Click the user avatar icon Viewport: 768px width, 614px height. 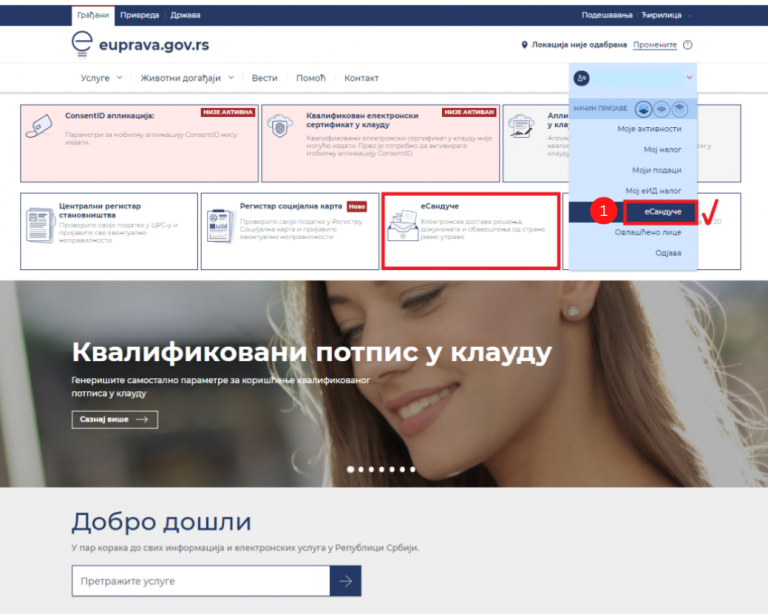coord(582,78)
